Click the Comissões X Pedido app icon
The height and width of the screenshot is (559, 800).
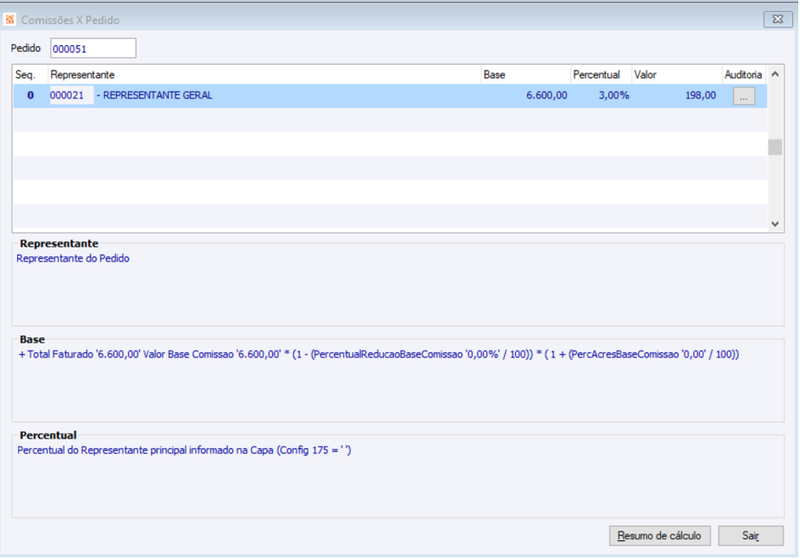point(10,20)
